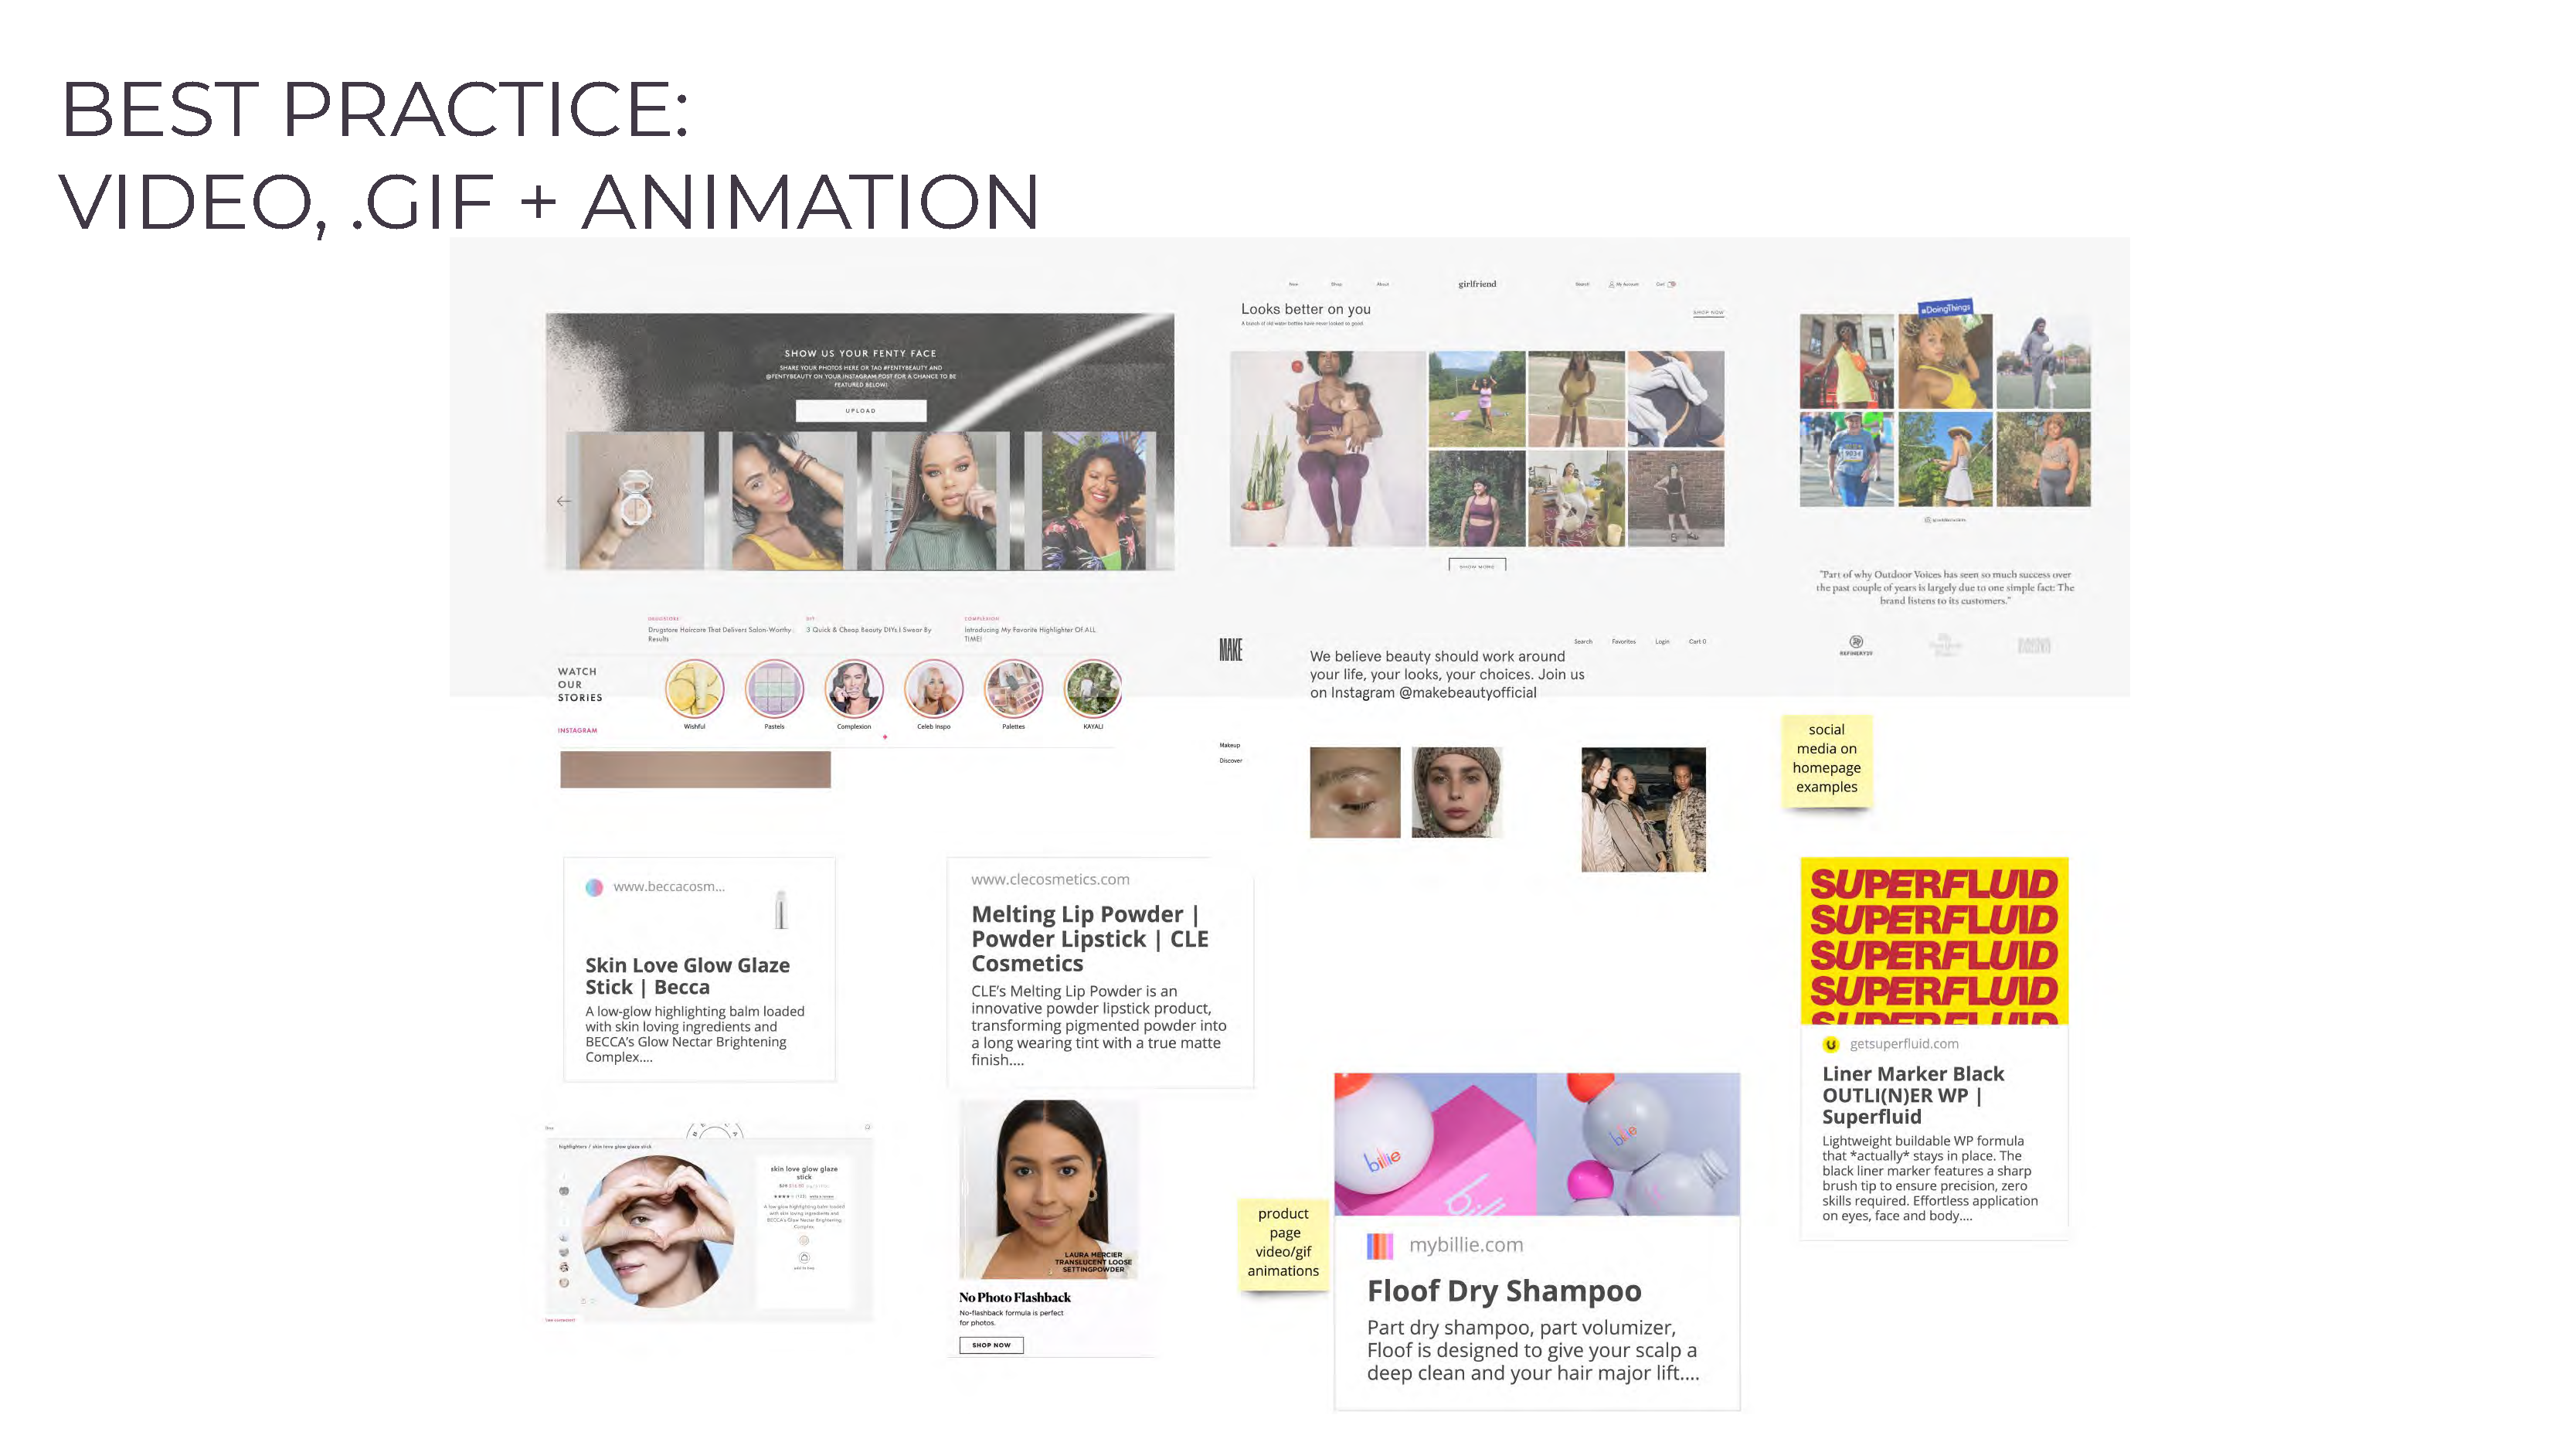The width and height of the screenshot is (2576, 1449).
Task: Select the product shade swatch circle
Action: click(804, 1240)
